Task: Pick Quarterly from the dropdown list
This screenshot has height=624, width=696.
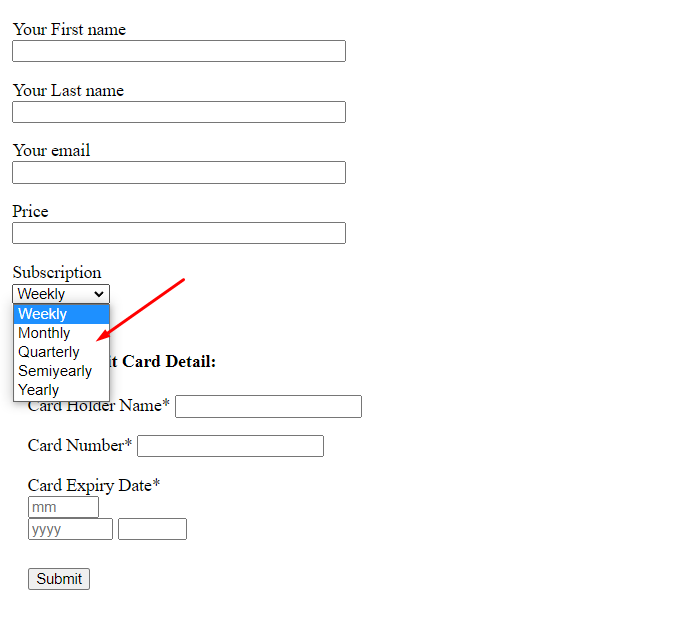Action: tap(49, 352)
